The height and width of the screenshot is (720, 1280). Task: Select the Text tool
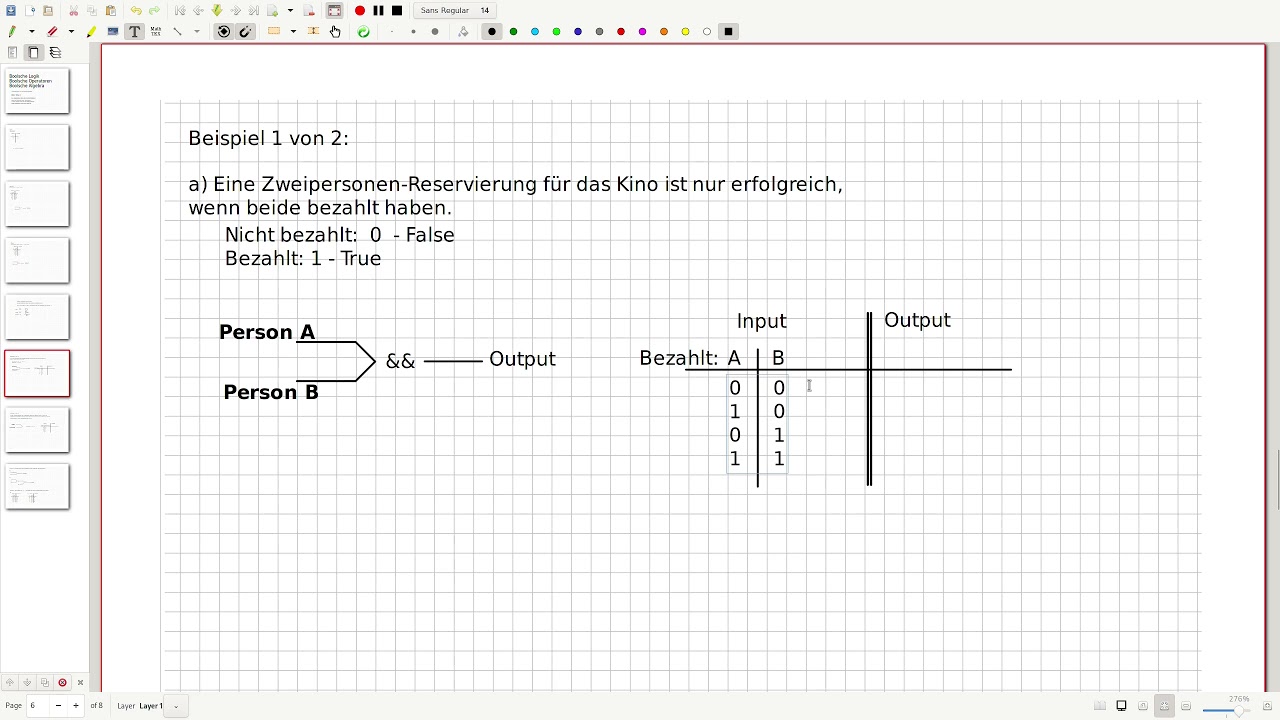click(135, 32)
